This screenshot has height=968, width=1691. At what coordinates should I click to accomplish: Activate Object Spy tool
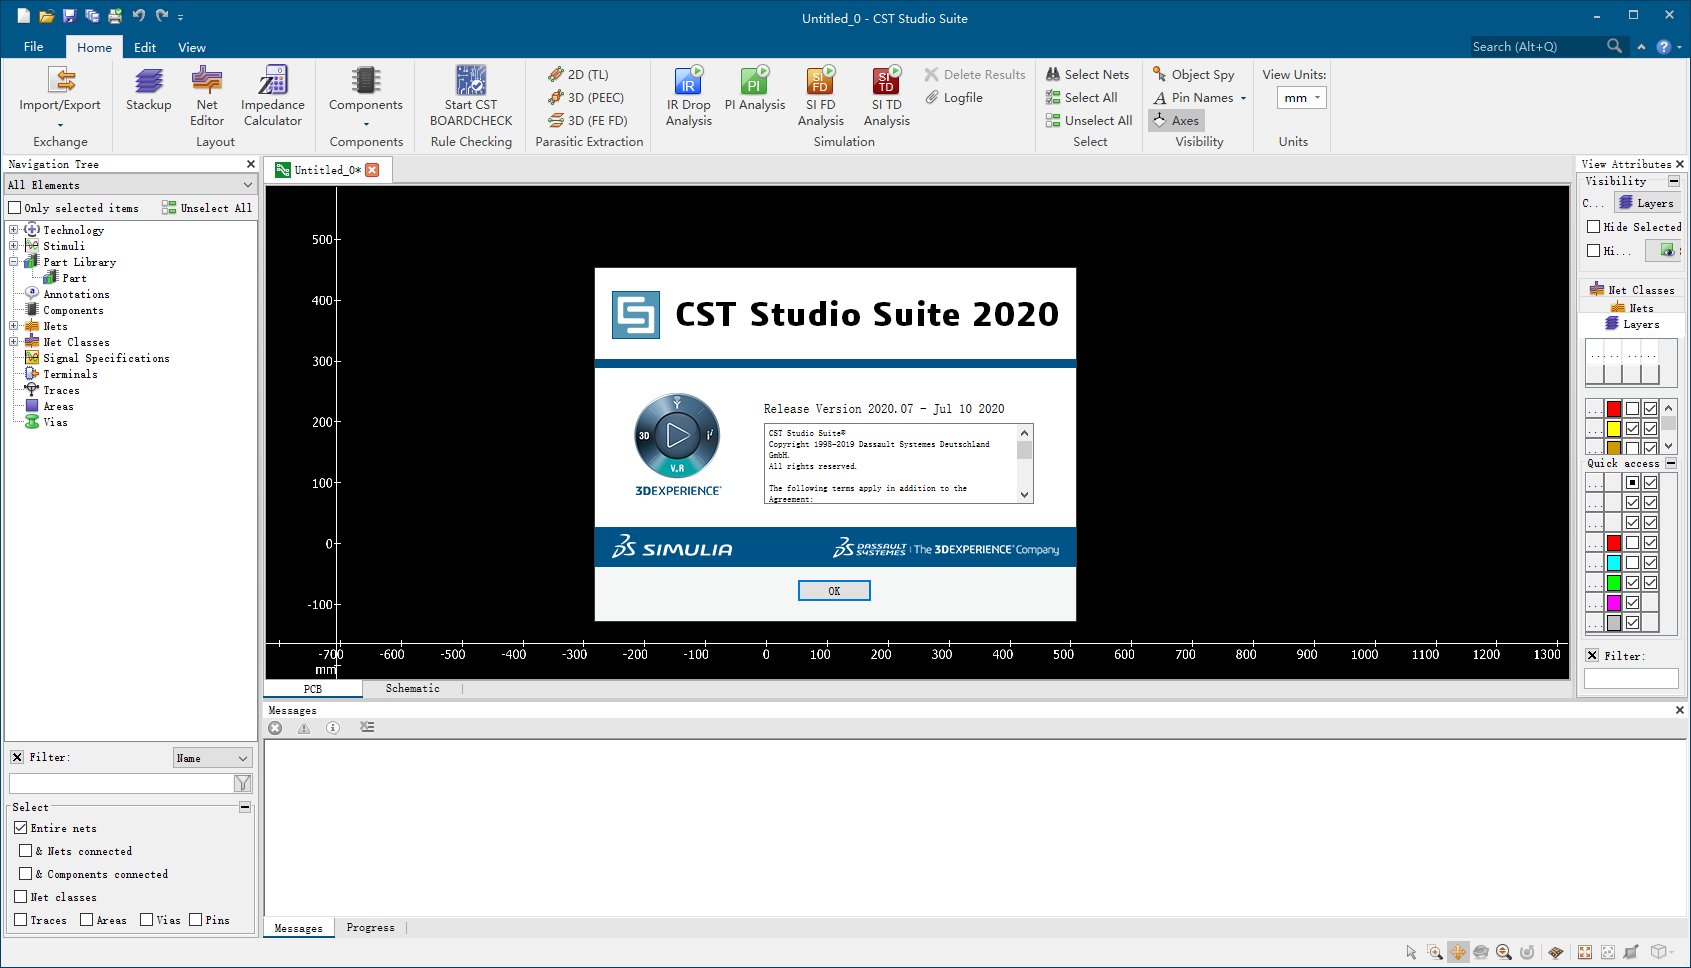pyautogui.click(x=1193, y=75)
